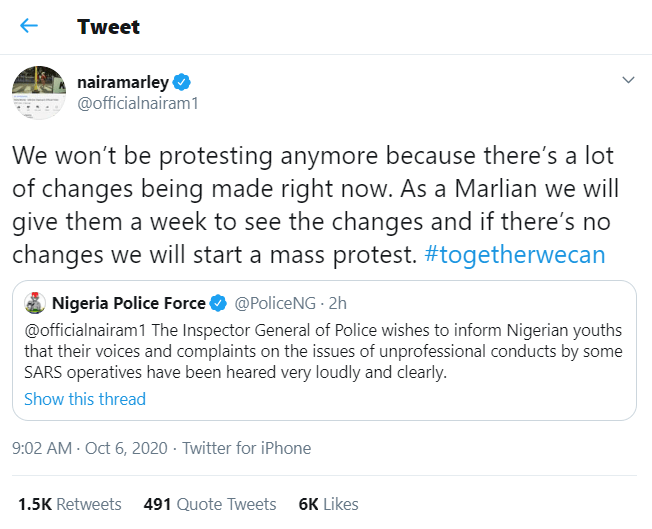Open Nigeria Police Force account name
This screenshot has width=652, height=529.
tap(128, 303)
